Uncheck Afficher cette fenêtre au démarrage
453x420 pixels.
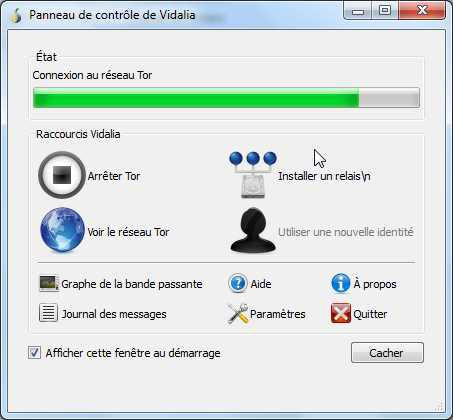tap(34, 353)
